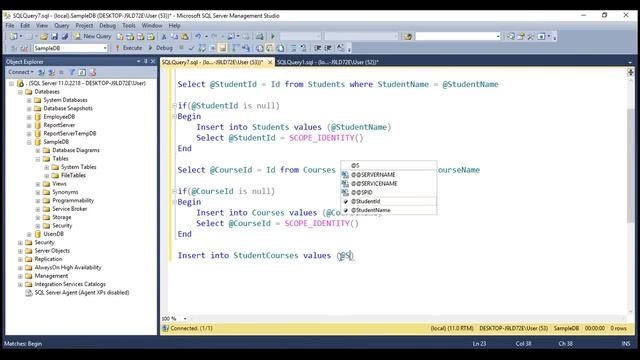Switch to the SQLQuery1.sql tab
This screenshot has width=640, height=360.
pos(328,62)
